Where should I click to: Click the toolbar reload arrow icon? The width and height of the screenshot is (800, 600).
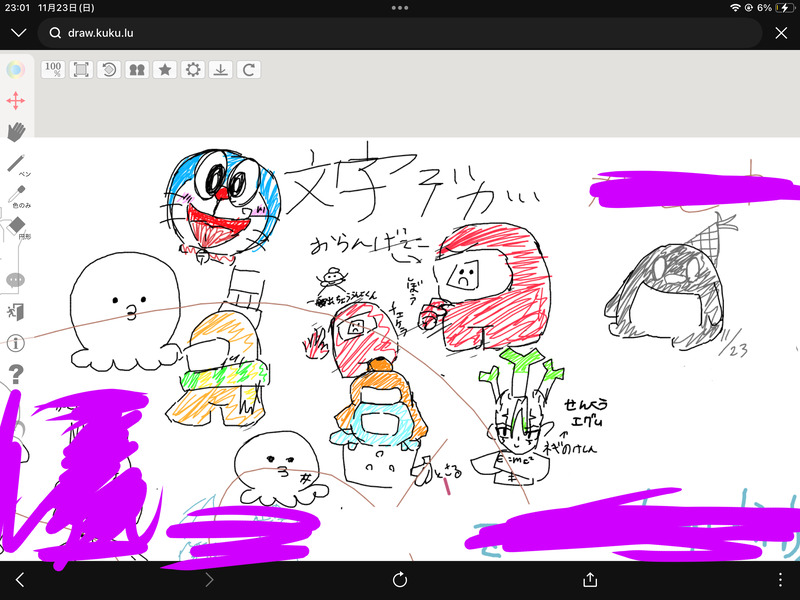point(248,69)
